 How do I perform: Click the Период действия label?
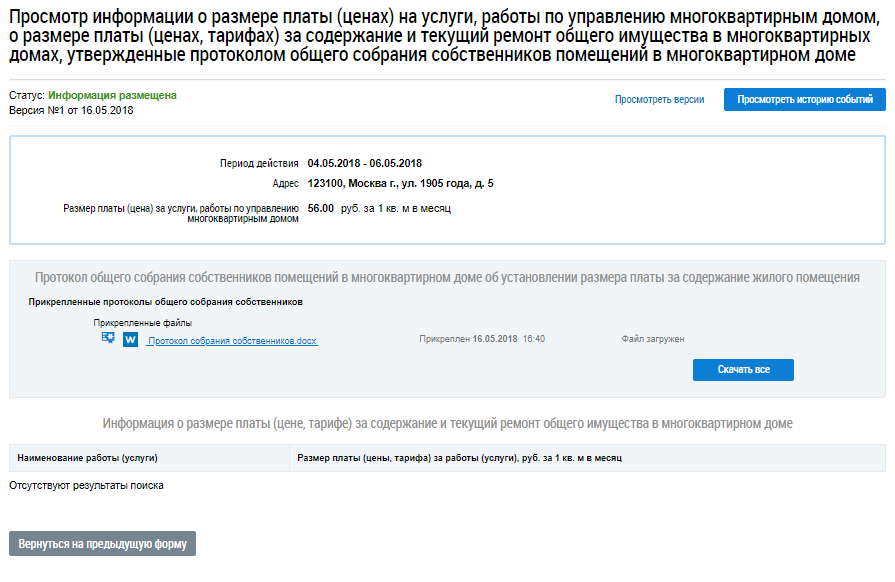(x=259, y=163)
